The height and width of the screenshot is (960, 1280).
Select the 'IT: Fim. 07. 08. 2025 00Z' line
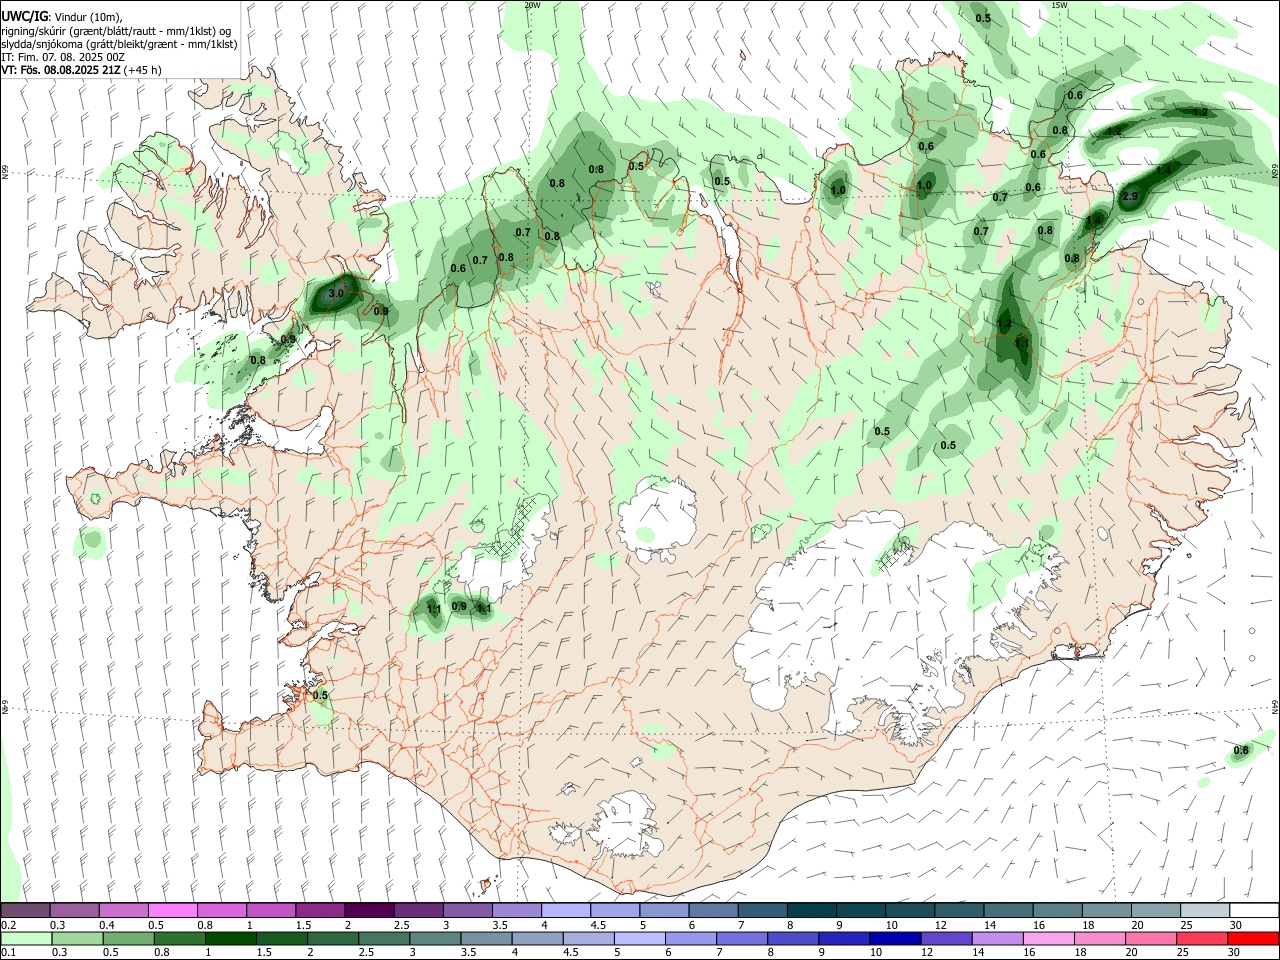63,57
